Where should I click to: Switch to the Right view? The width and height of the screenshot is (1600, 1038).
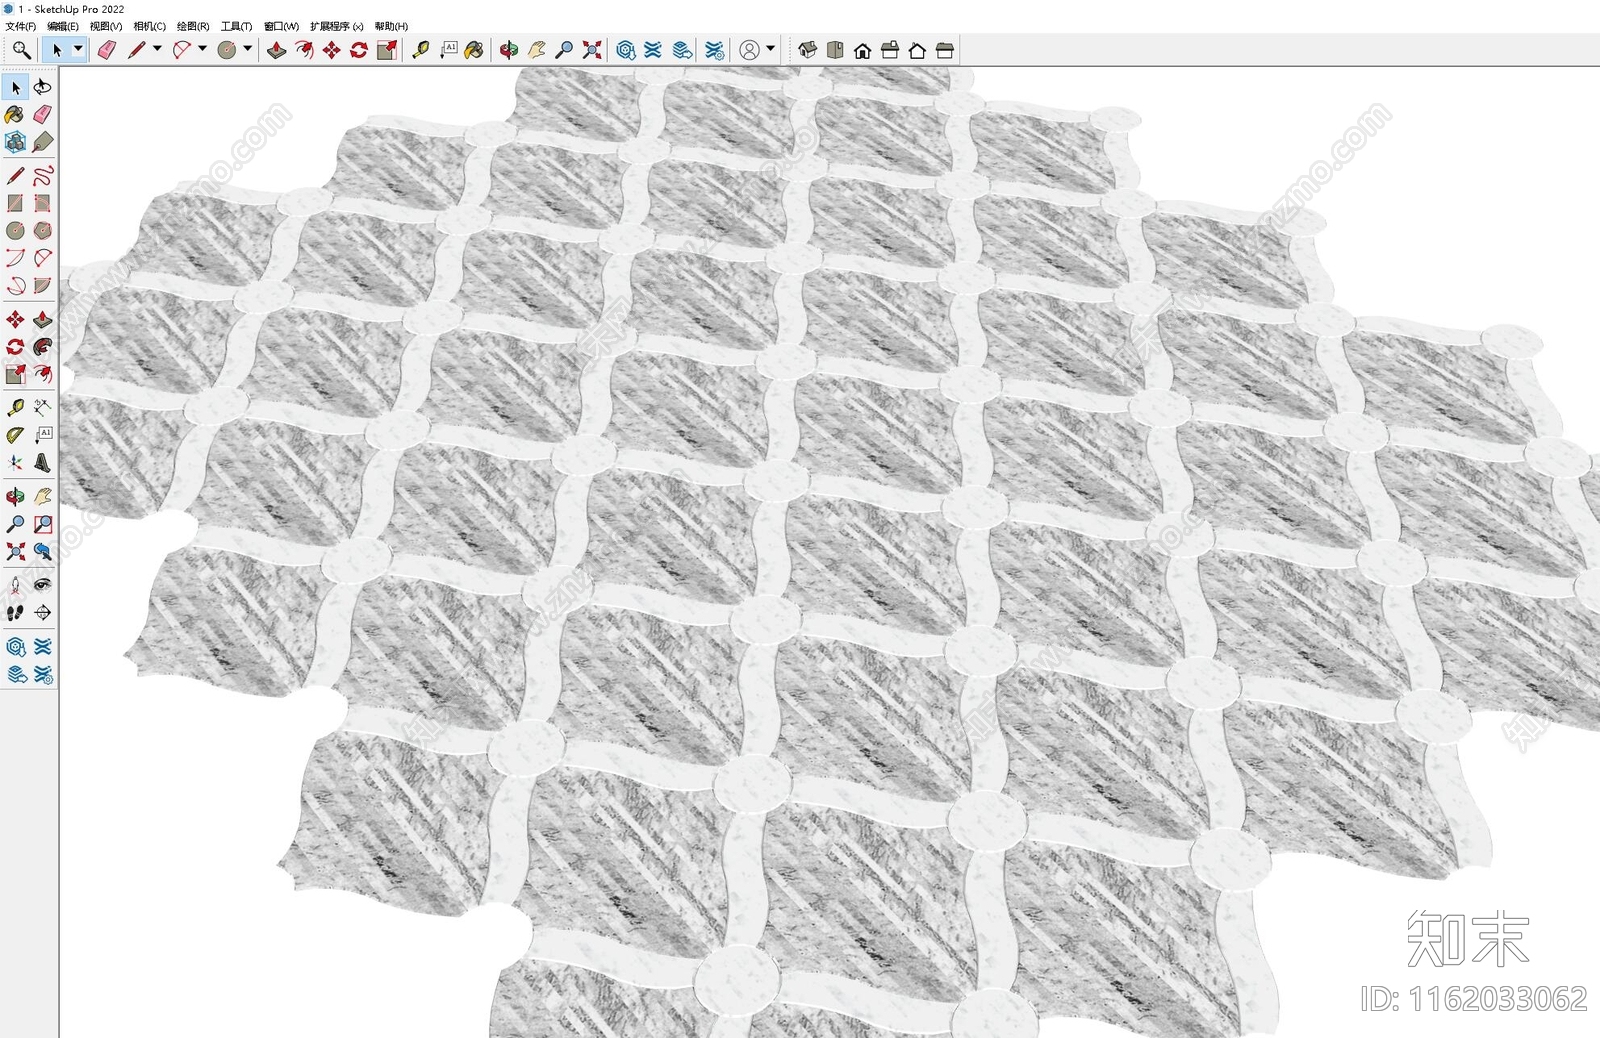point(890,50)
